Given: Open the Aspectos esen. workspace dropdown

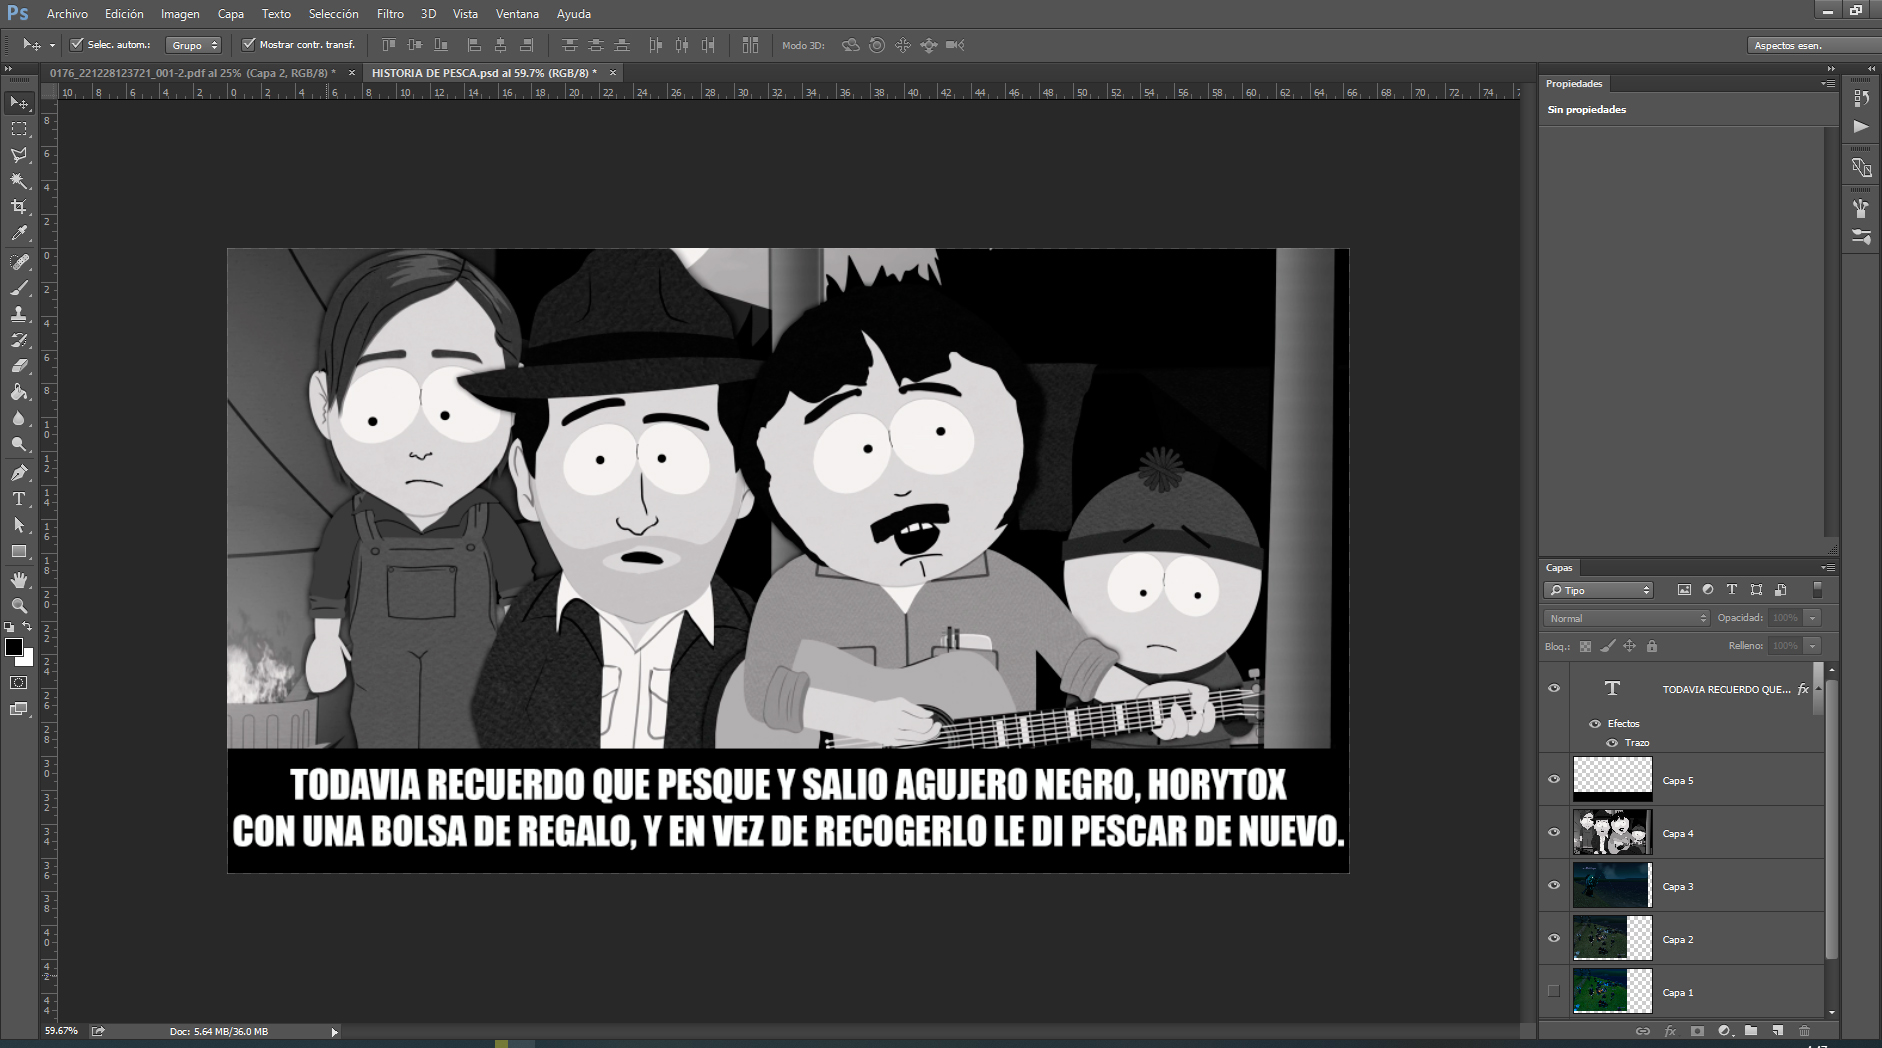Looking at the screenshot, I should [x=1814, y=45].
